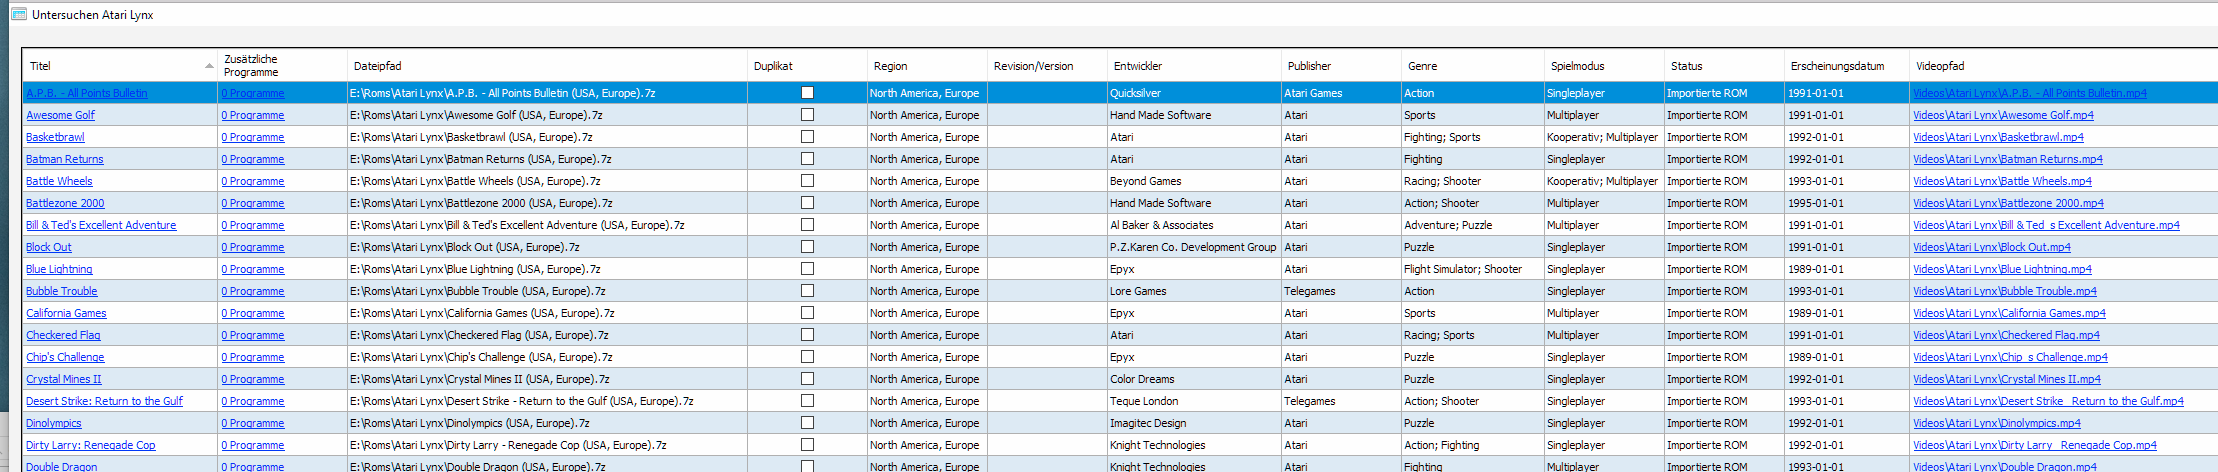Click the Entwickler column header
Screen dimensions: 2218x472
pyautogui.click(x=1194, y=66)
